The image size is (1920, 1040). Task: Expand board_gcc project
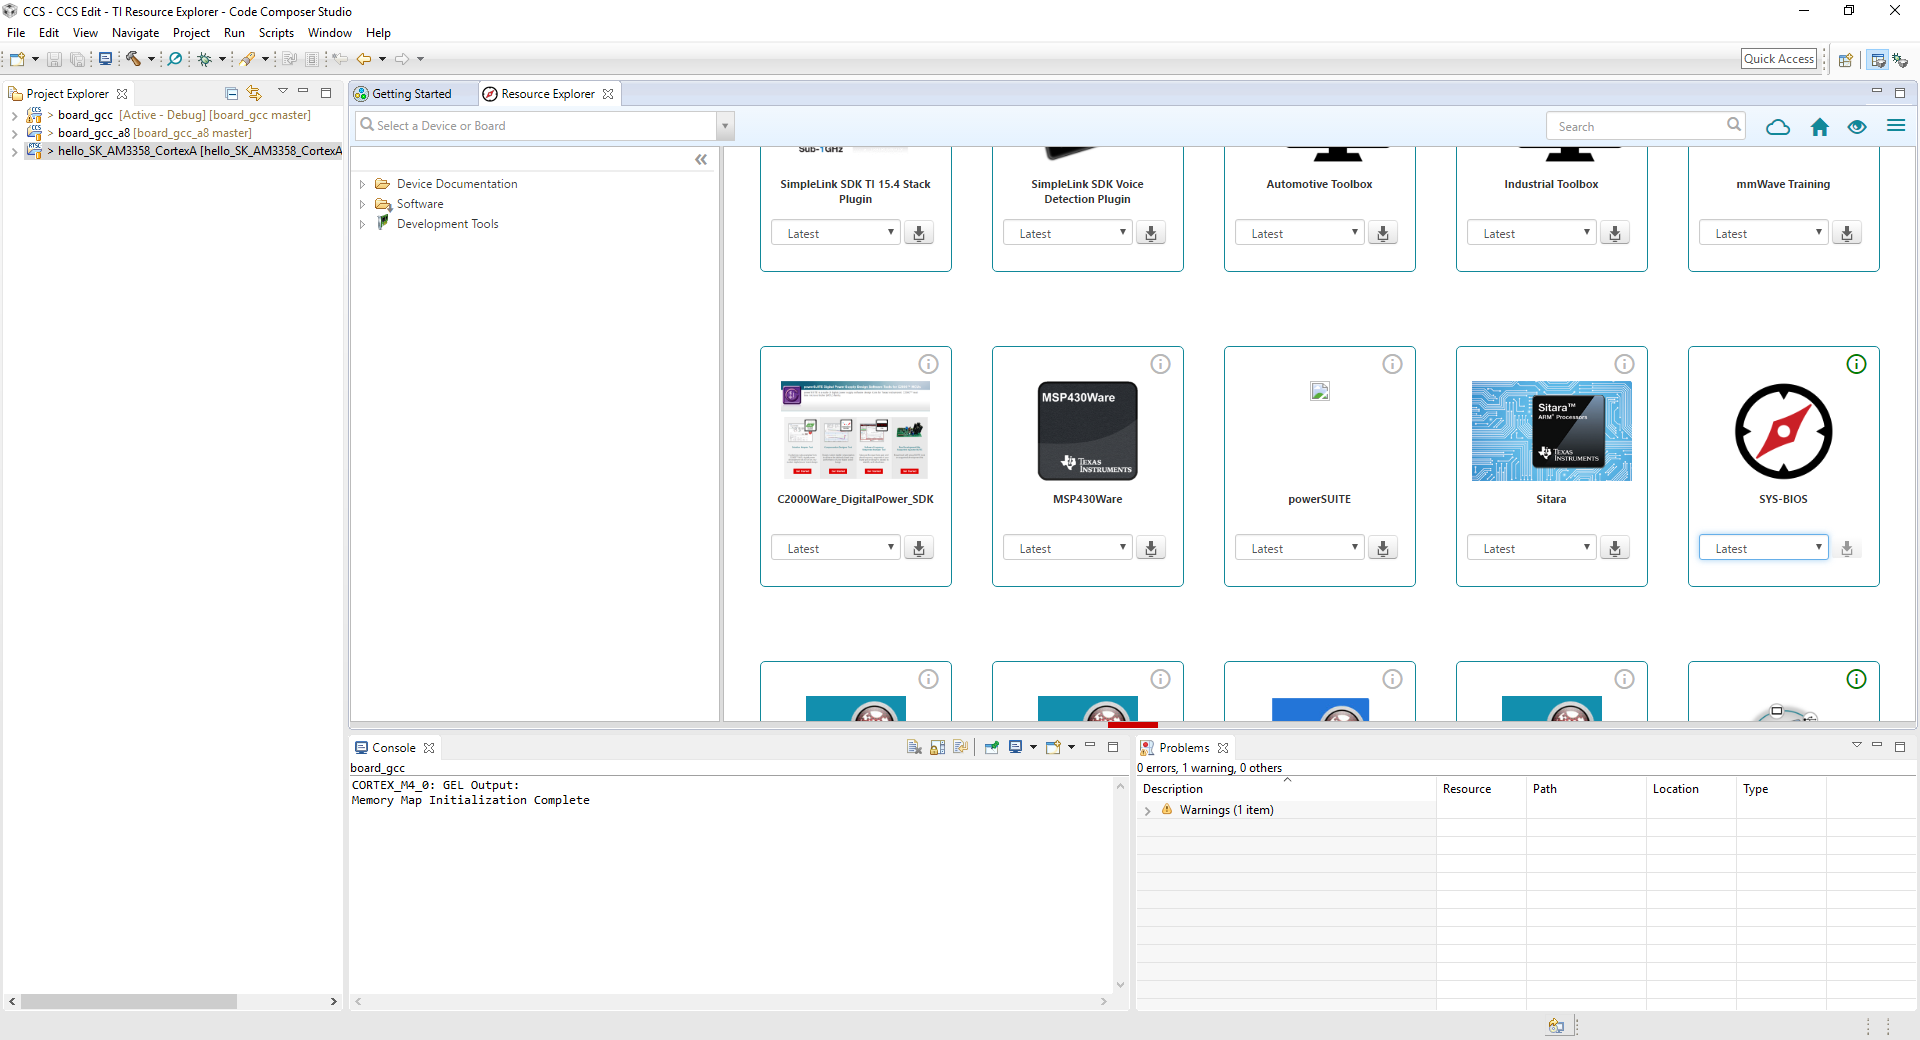click(14, 115)
